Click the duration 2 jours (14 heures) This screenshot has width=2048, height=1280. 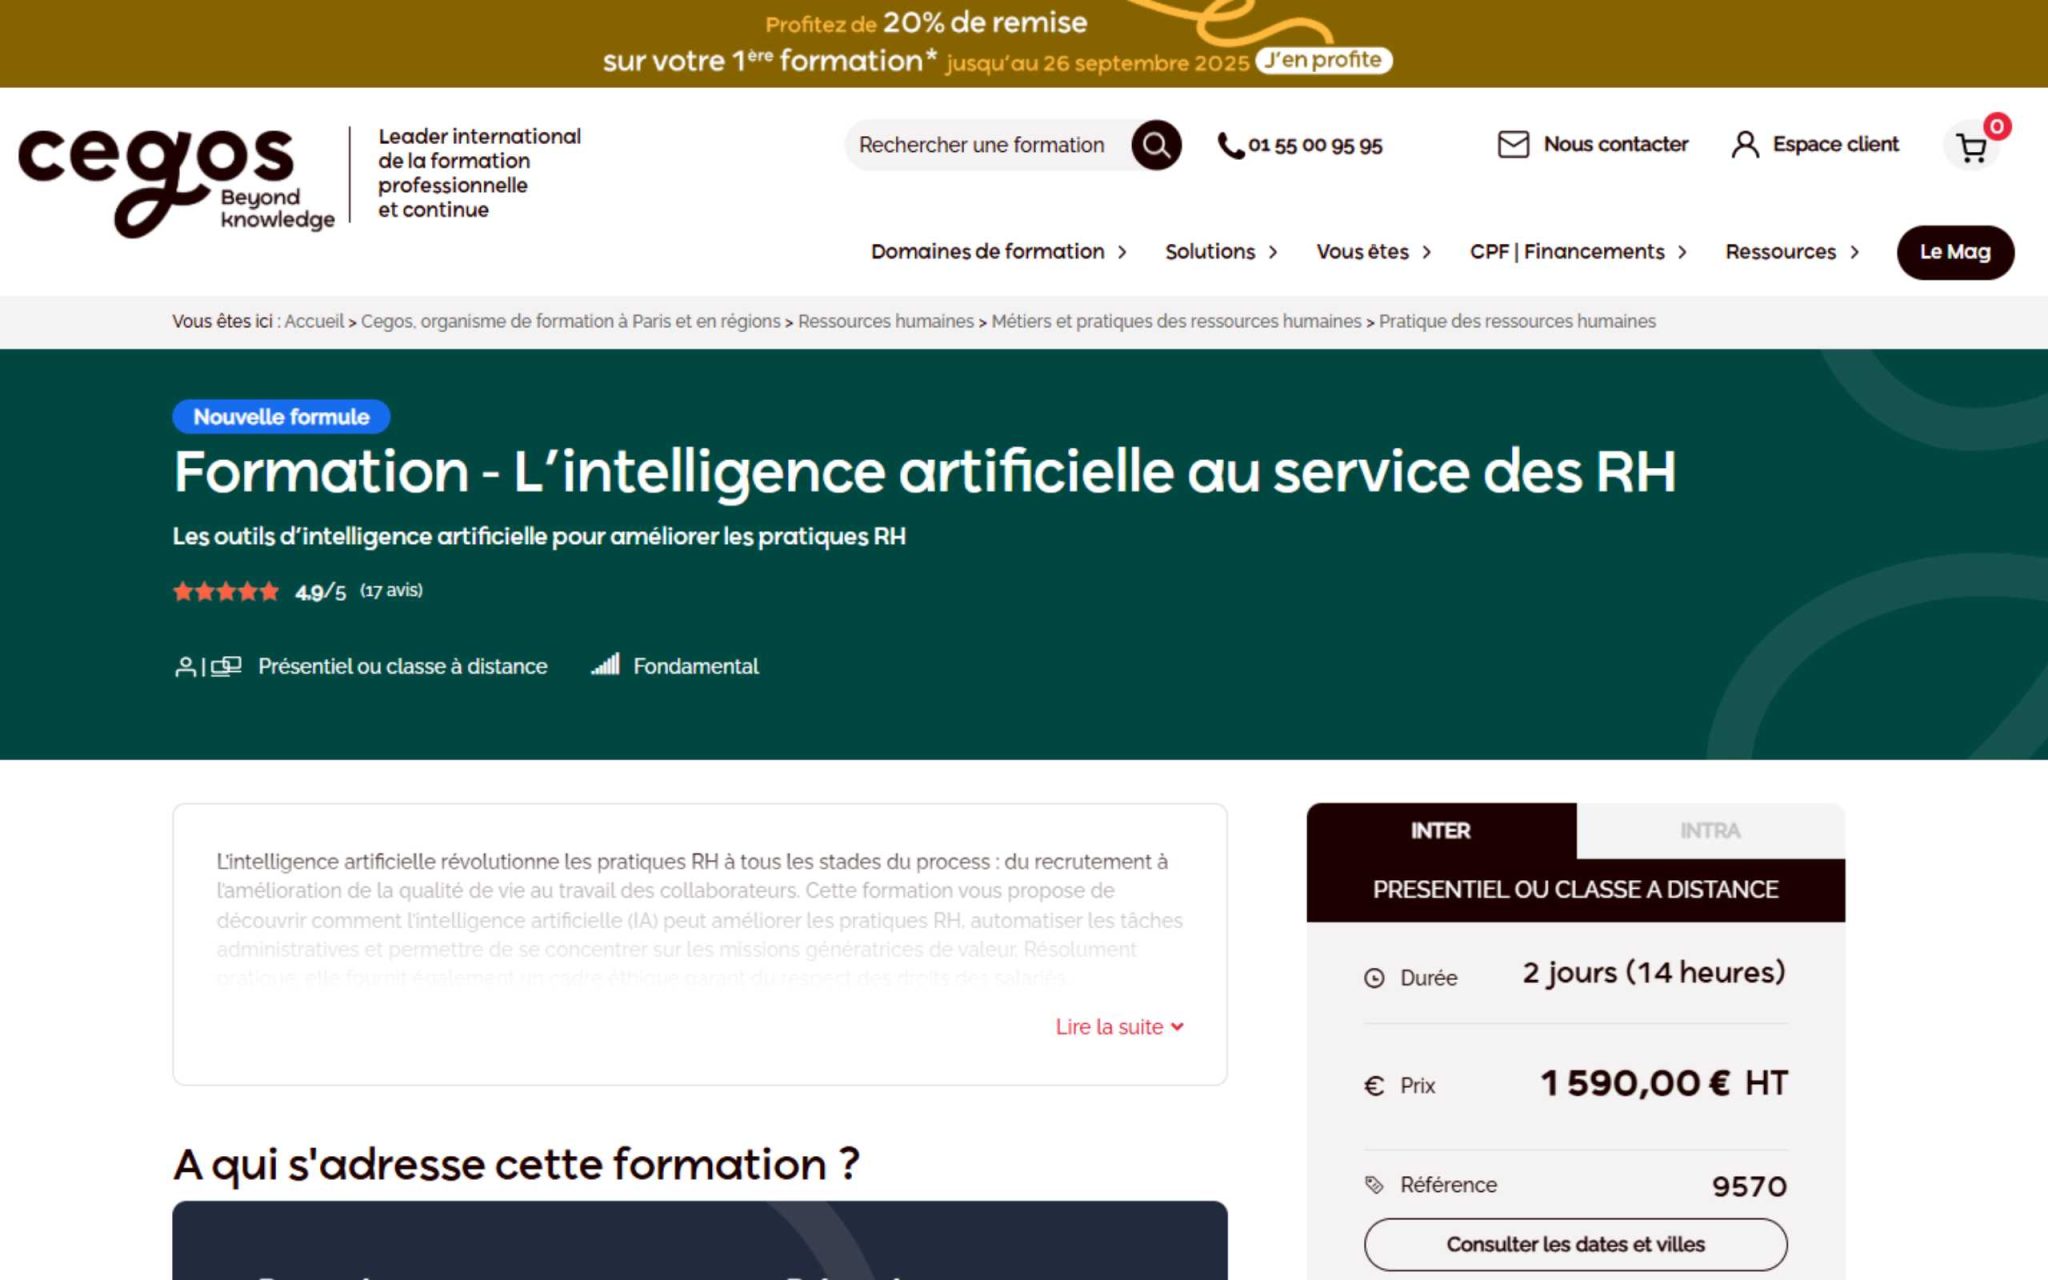point(1654,973)
